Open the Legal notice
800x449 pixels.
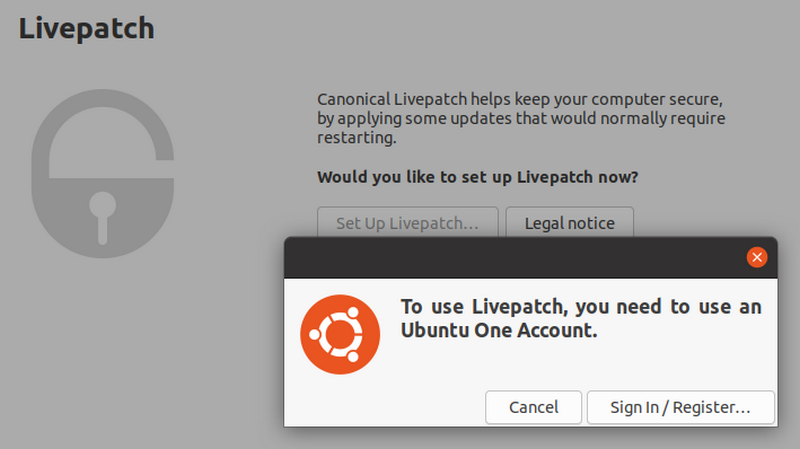point(569,222)
